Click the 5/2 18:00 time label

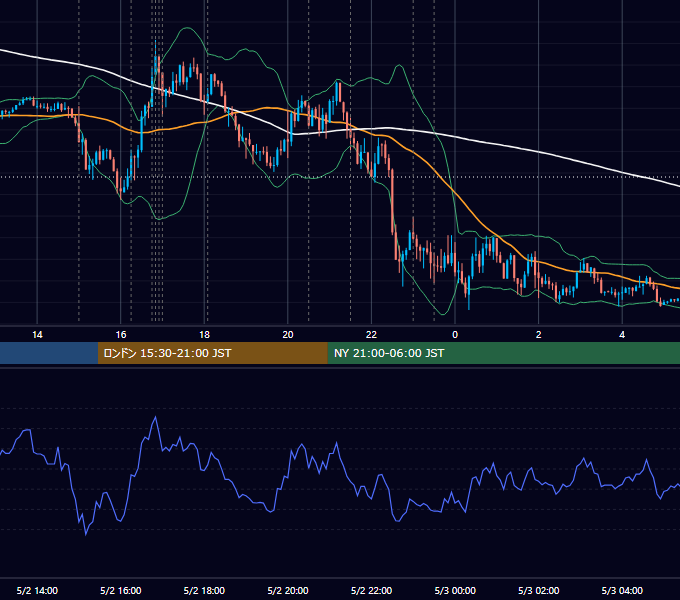pos(204,590)
